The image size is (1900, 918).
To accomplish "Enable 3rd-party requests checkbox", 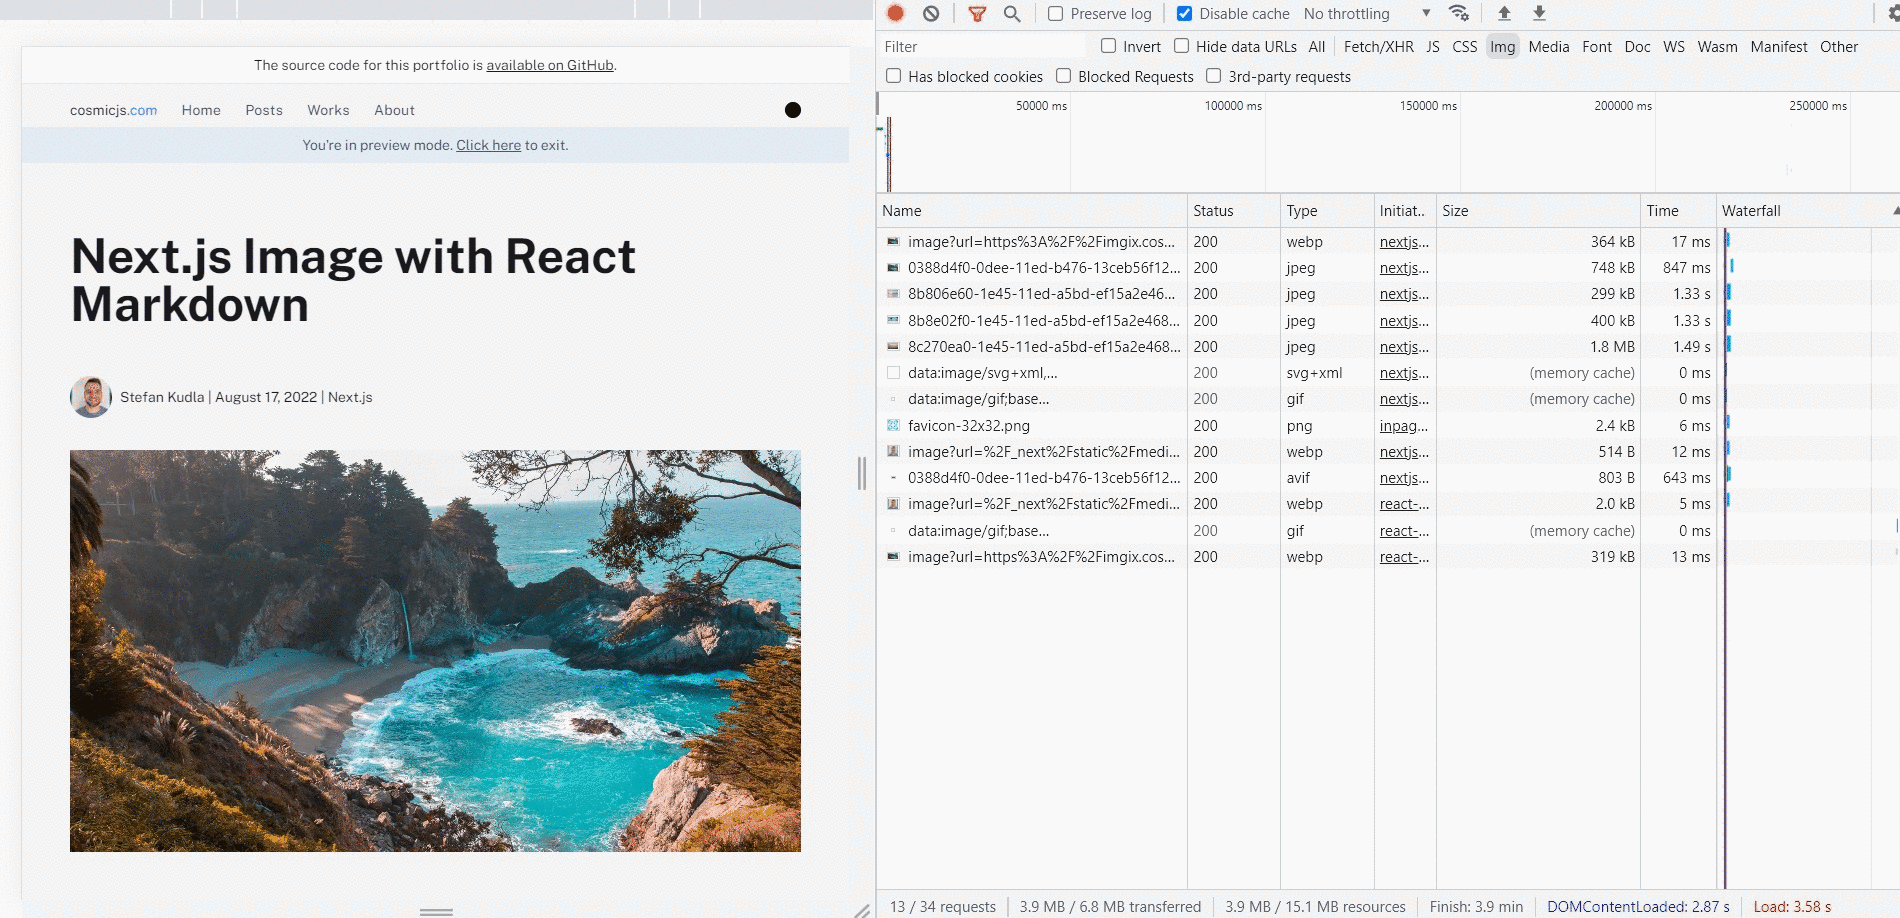I will (1213, 76).
